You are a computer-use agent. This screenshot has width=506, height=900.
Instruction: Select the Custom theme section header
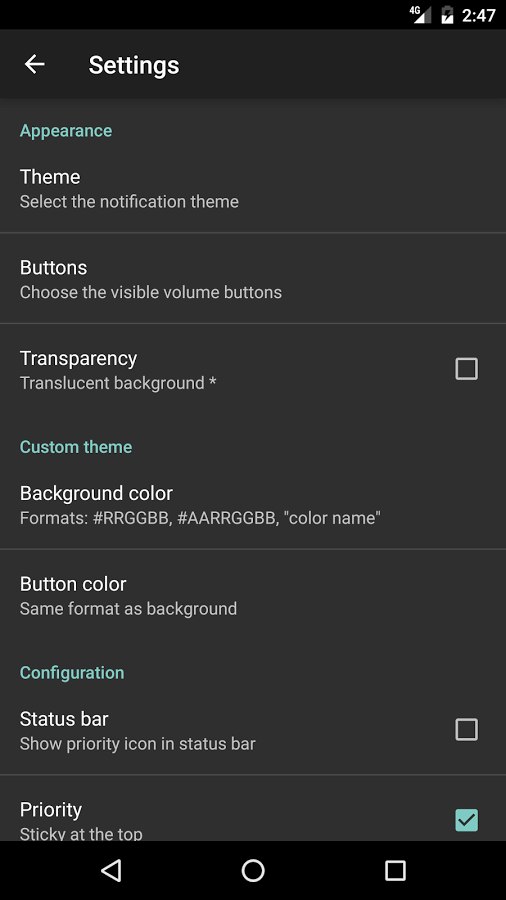point(76,447)
